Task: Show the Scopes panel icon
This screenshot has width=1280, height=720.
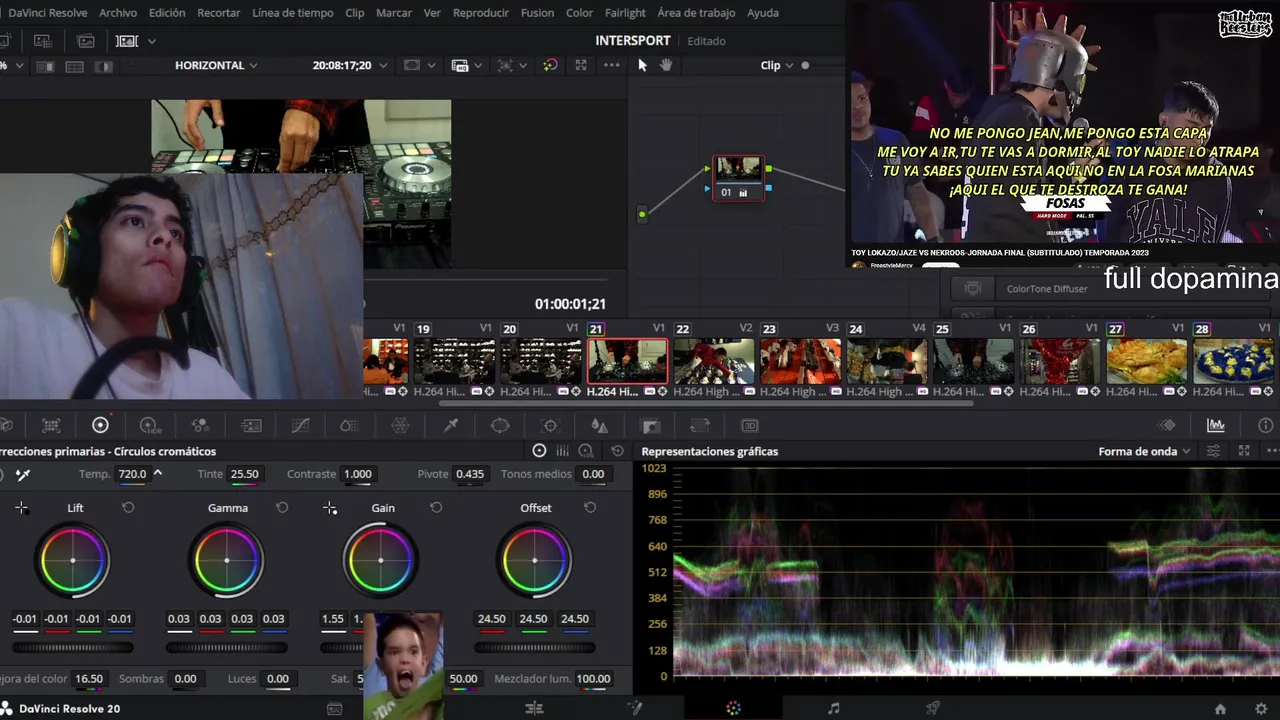Action: click(x=1216, y=425)
